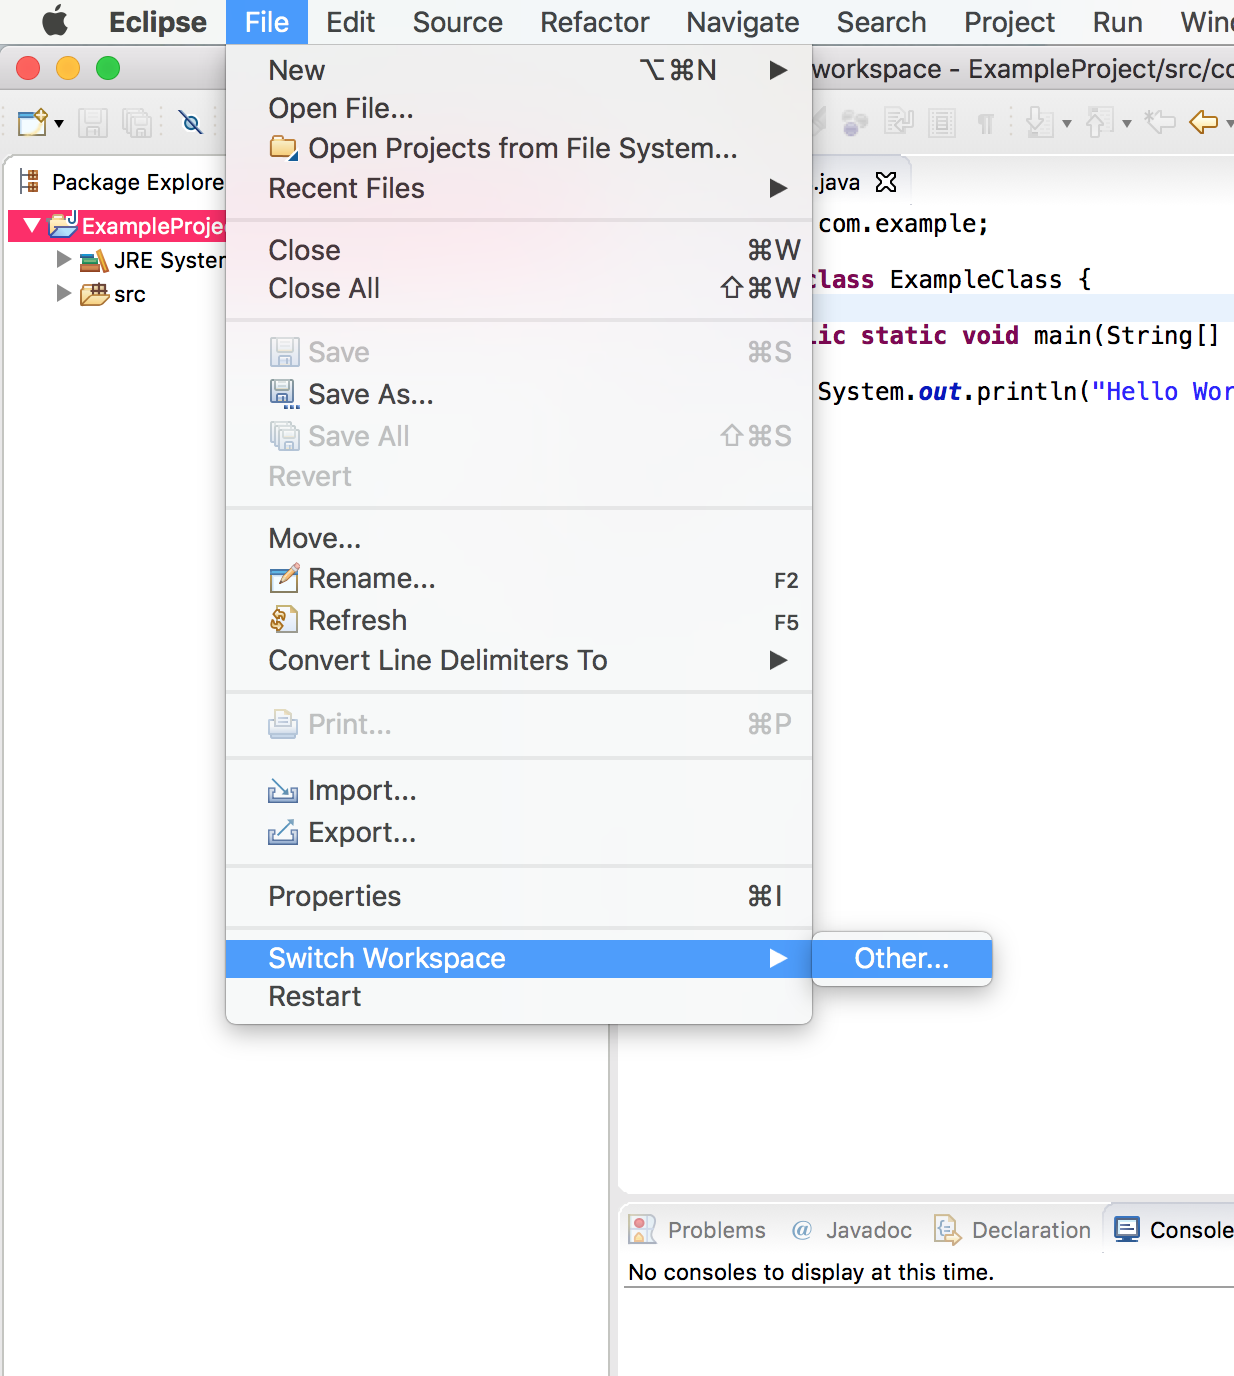Choose Close All in the File menu

pos(519,288)
